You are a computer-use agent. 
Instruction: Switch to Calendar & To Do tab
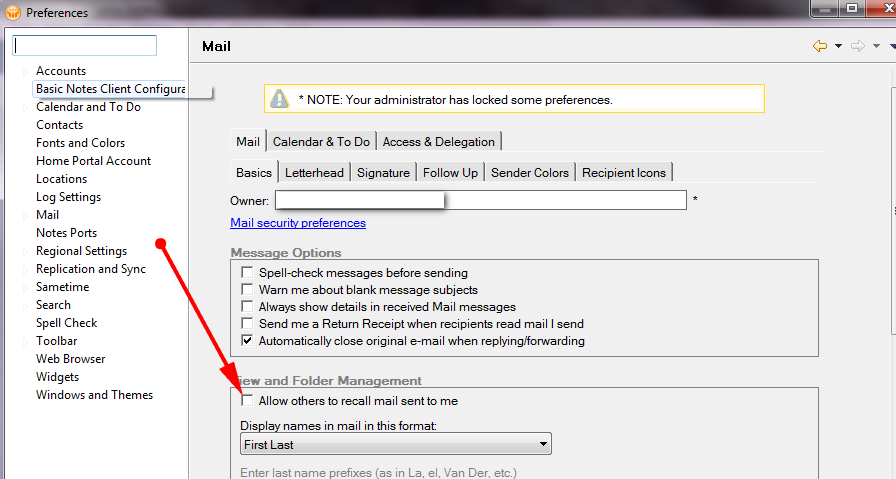321,141
